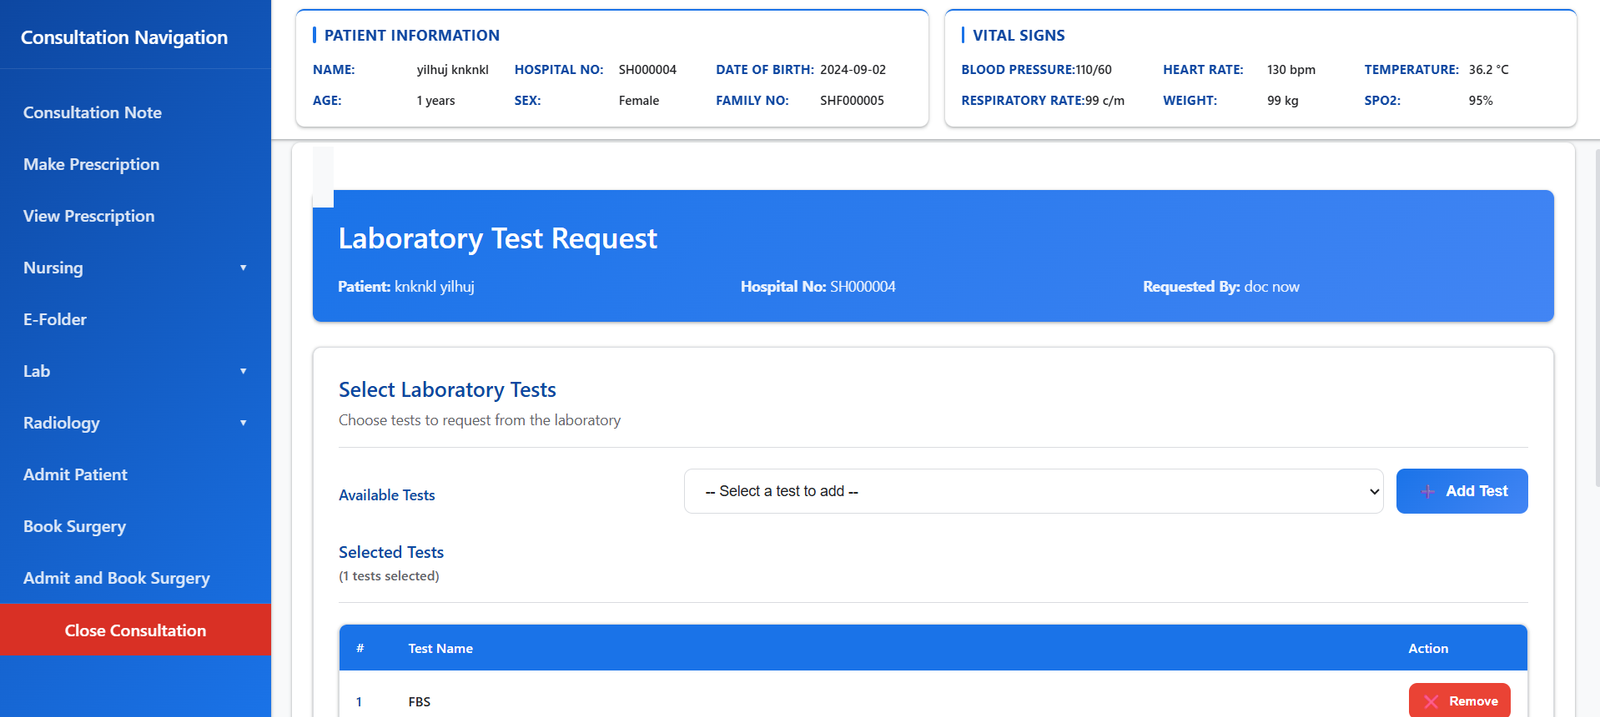Open Consultation Note in the sidebar

click(92, 113)
